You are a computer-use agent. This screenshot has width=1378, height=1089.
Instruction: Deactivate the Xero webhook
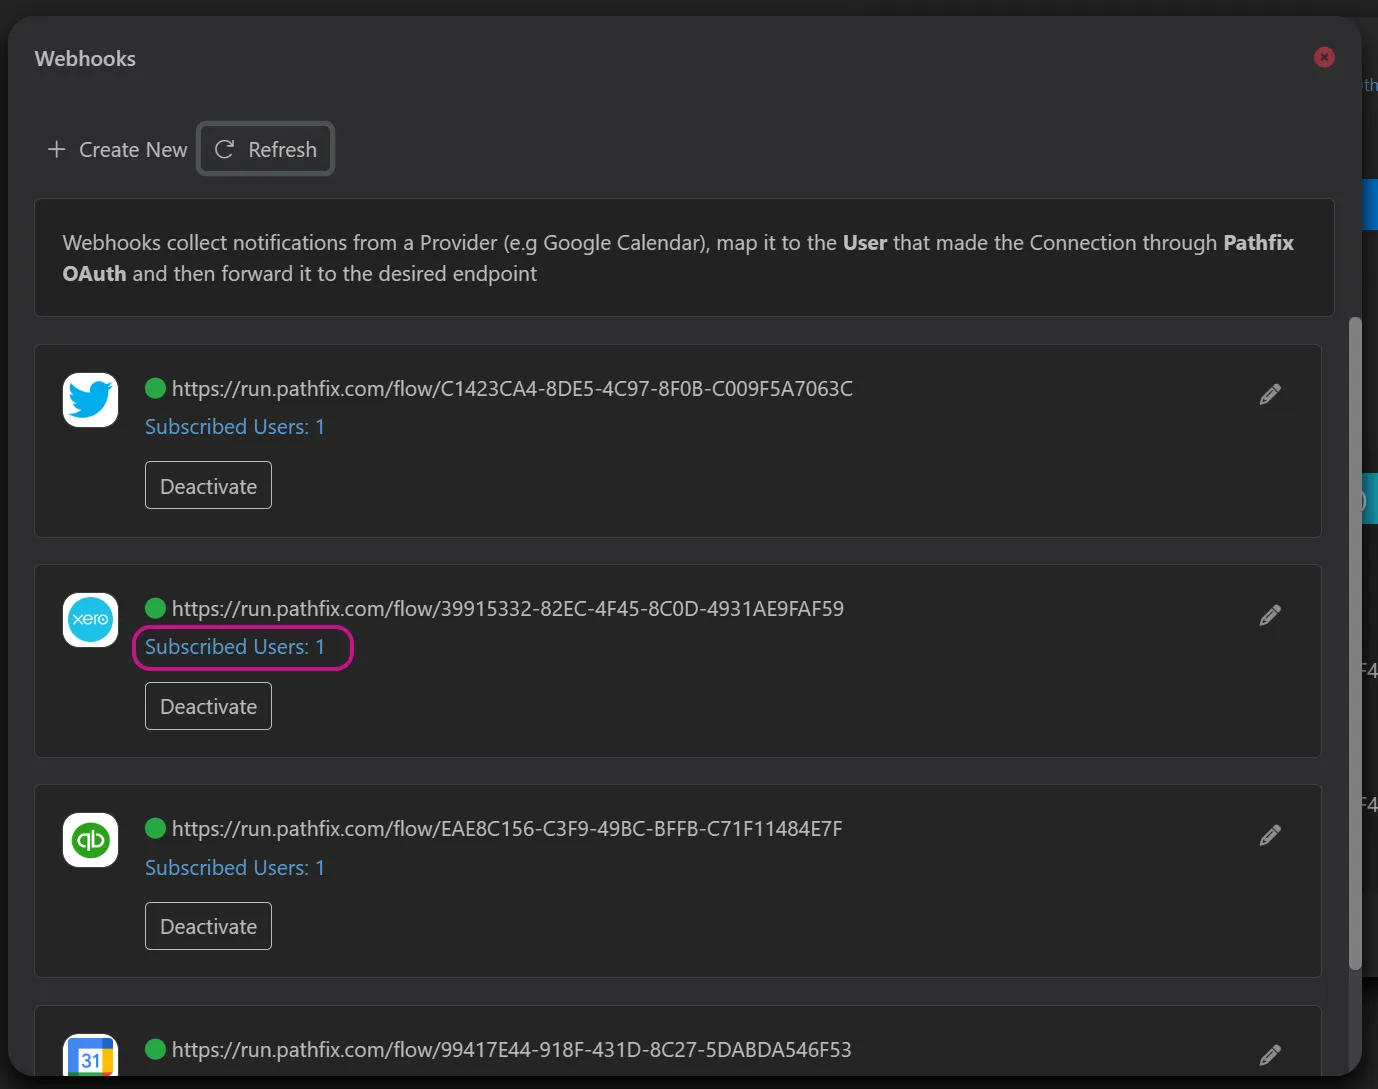coord(208,706)
